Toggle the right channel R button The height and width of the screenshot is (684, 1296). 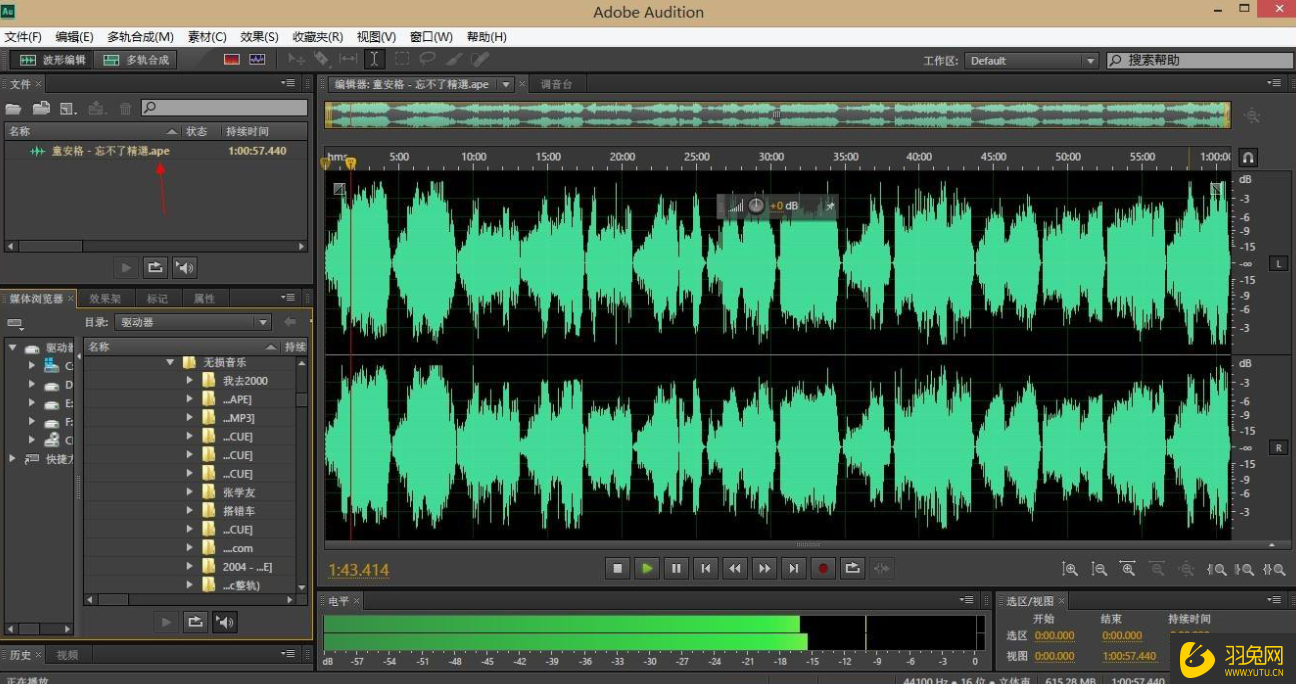(1278, 447)
